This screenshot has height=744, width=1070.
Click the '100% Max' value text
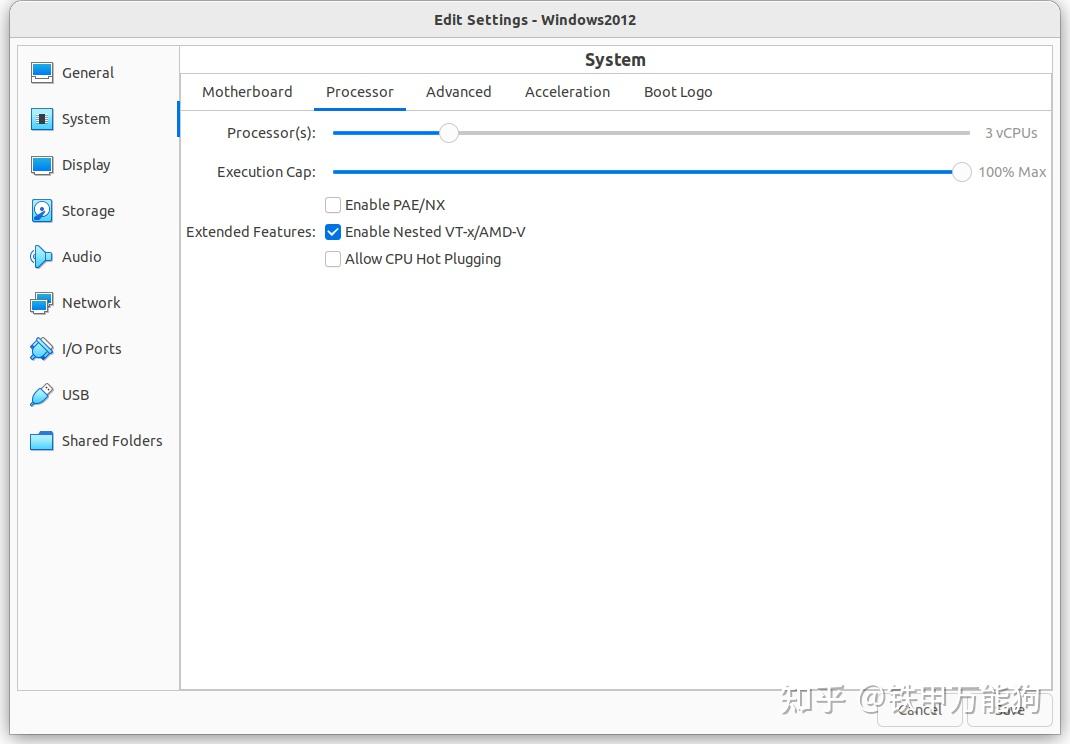pos(1013,172)
